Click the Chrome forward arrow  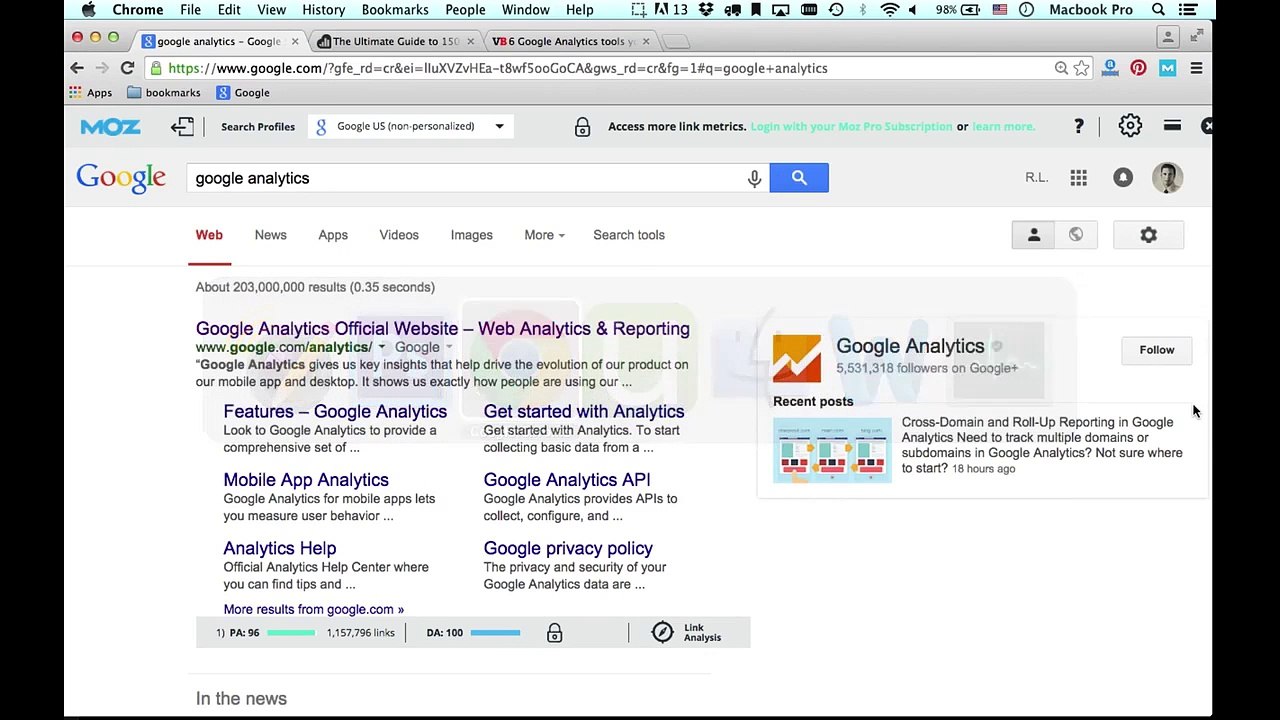click(102, 68)
